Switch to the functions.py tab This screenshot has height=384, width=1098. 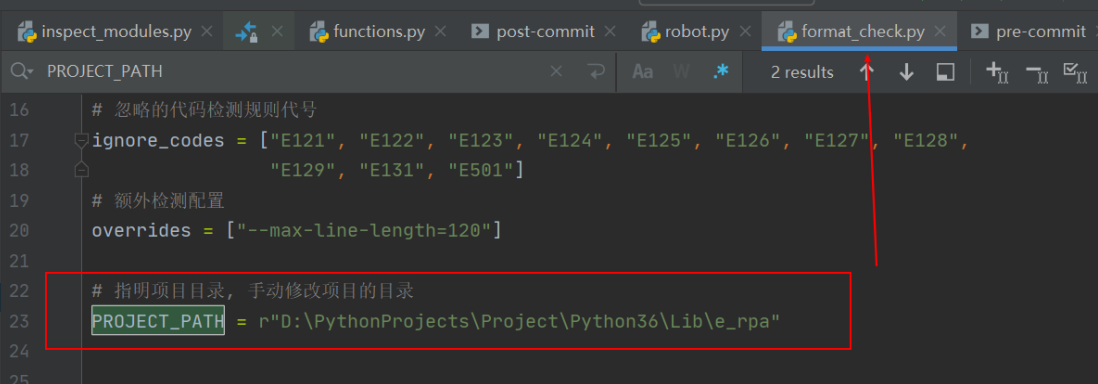click(368, 32)
